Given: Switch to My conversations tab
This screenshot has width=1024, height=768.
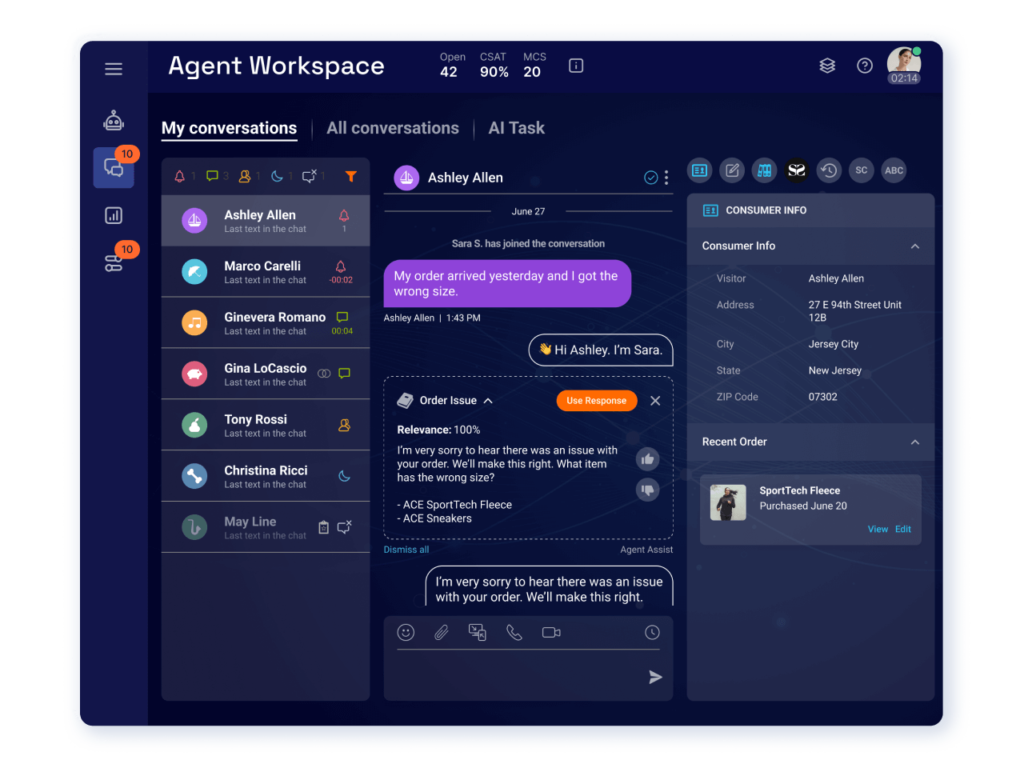Looking at the screenshot, I should (229, 128).
